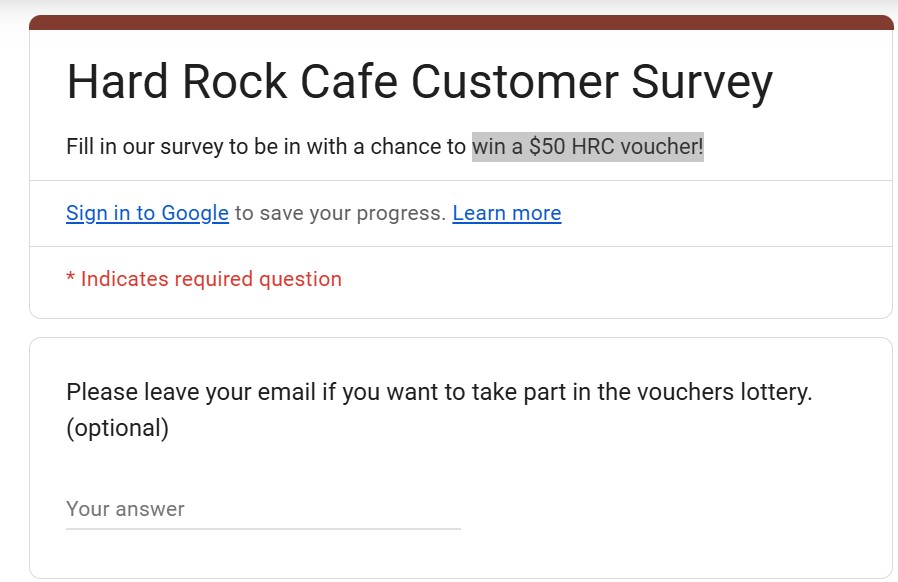This screenshot has width=898, height=582.
Task: Click the highlighted "win a $50 HRC voucher!" text
Action: point(587,147)
